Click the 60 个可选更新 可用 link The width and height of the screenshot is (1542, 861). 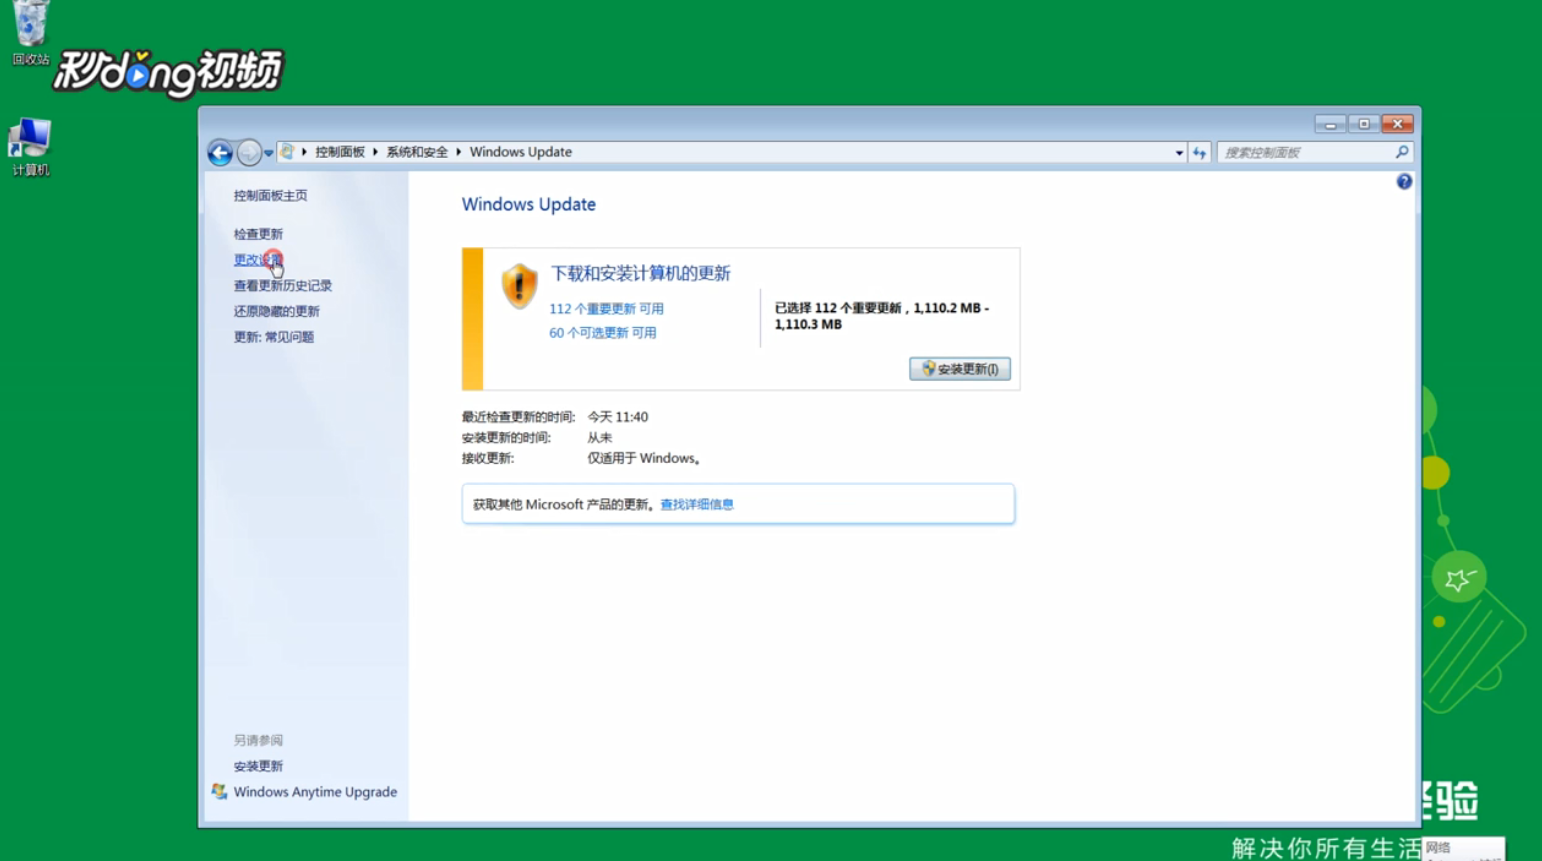pyautogui.click(x=602, y=333)
